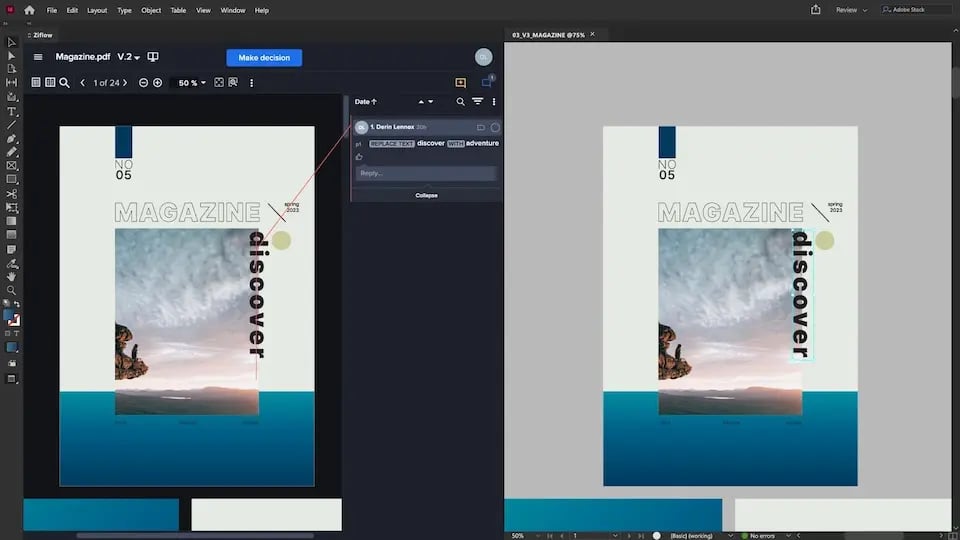Open the Layout menu
Viewport: 960px width, 540px height.
(x=97, y=10)
